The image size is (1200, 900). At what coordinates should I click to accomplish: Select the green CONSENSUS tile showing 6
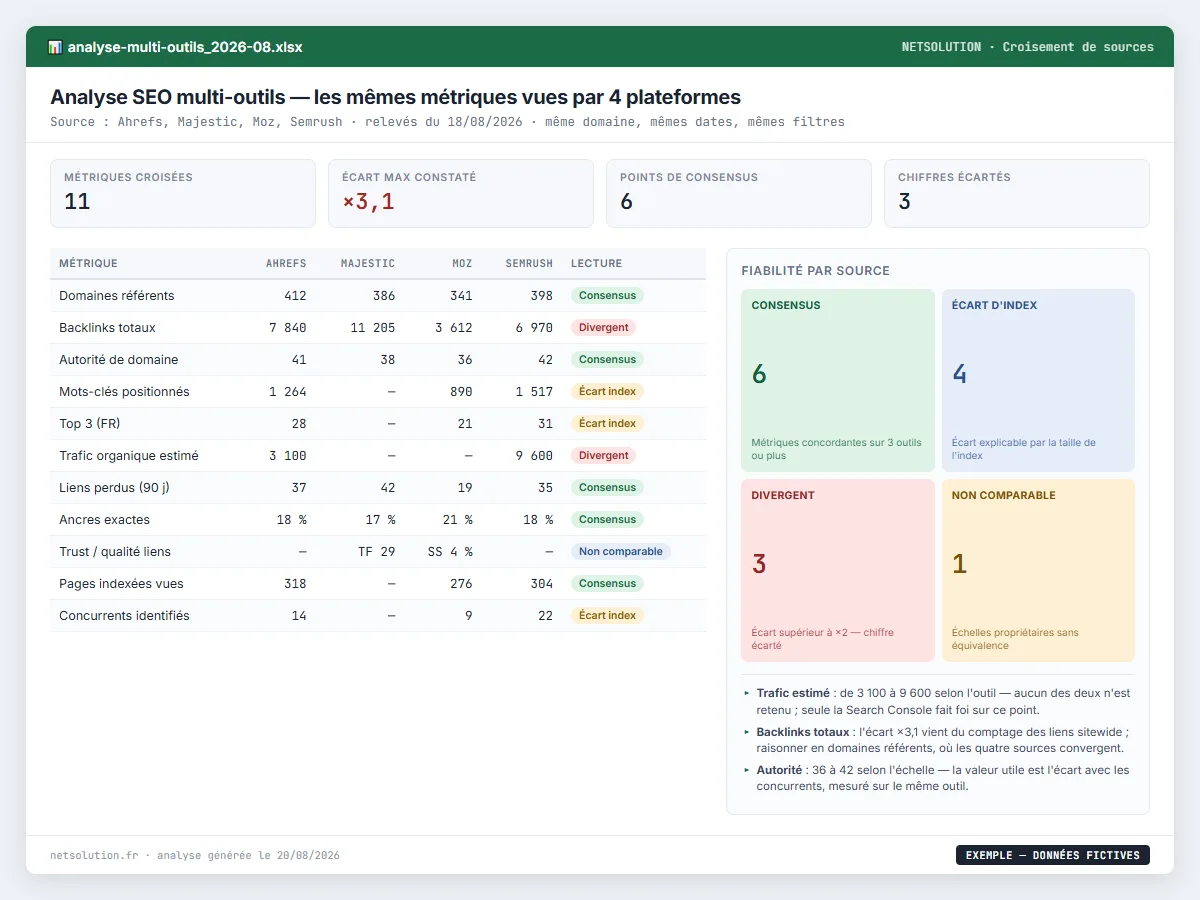(x=838, y=380)
